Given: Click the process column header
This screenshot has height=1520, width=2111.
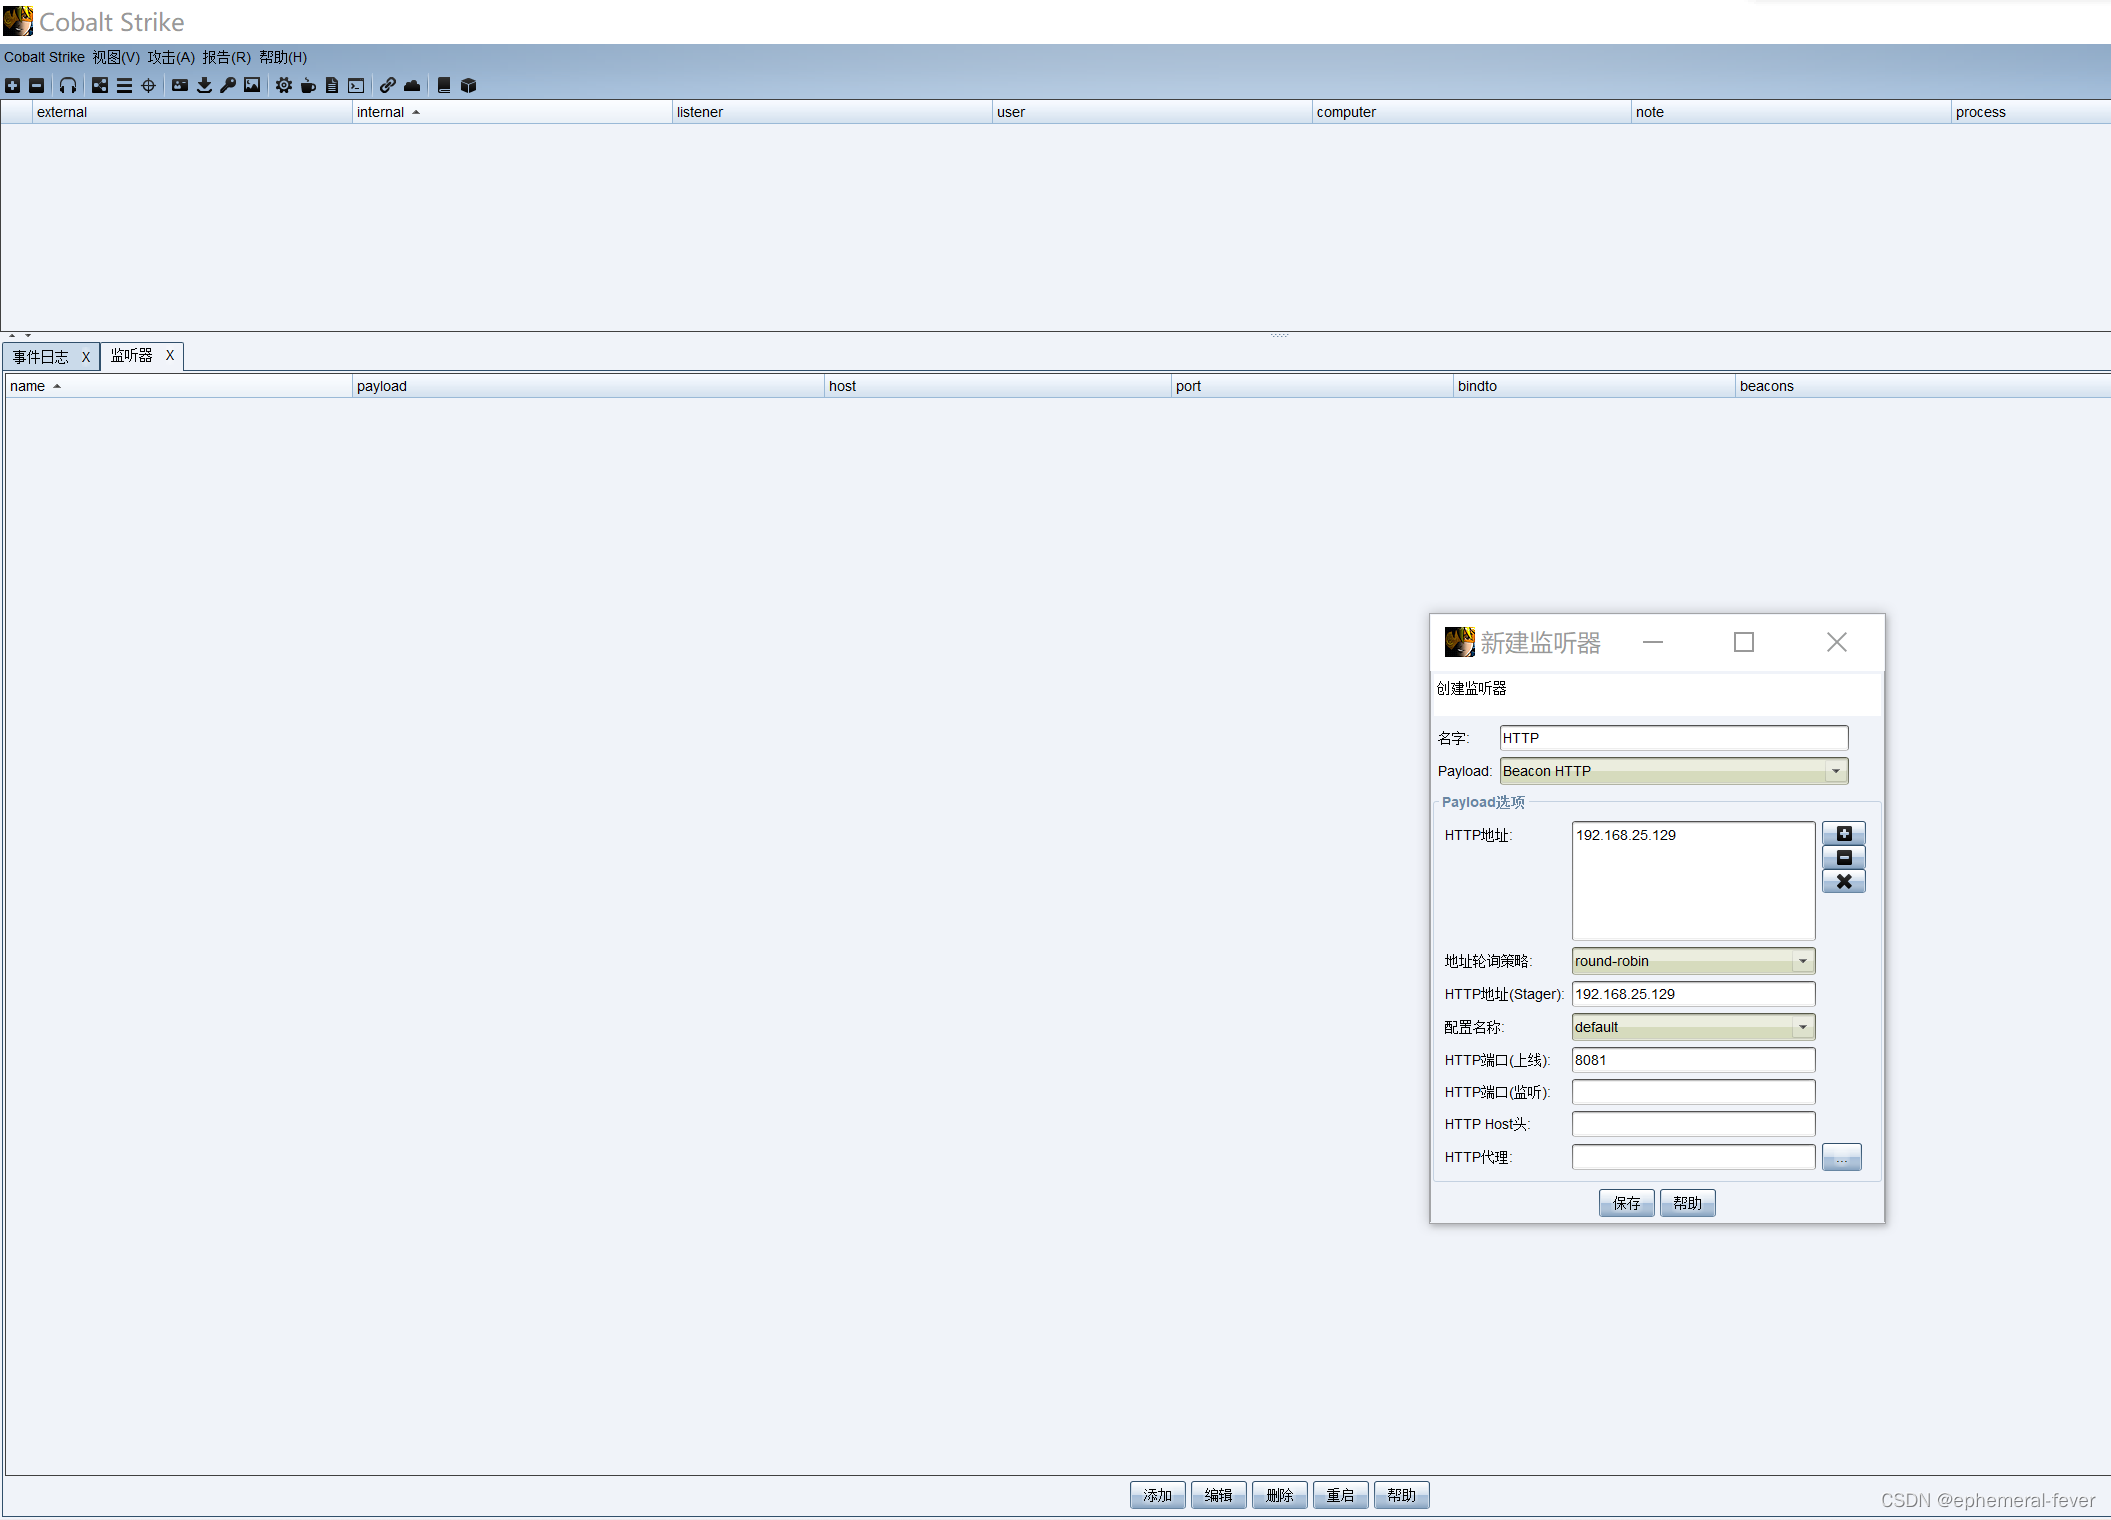Looking at the screenshot, I should pyautogui.click(x=2031, y=112).
